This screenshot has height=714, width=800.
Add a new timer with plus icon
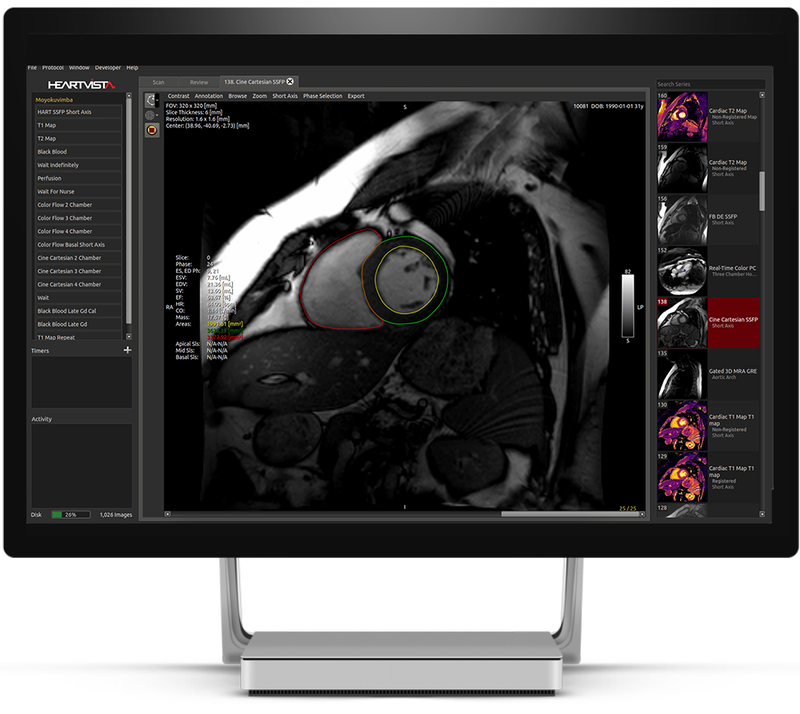click(128, 350)
